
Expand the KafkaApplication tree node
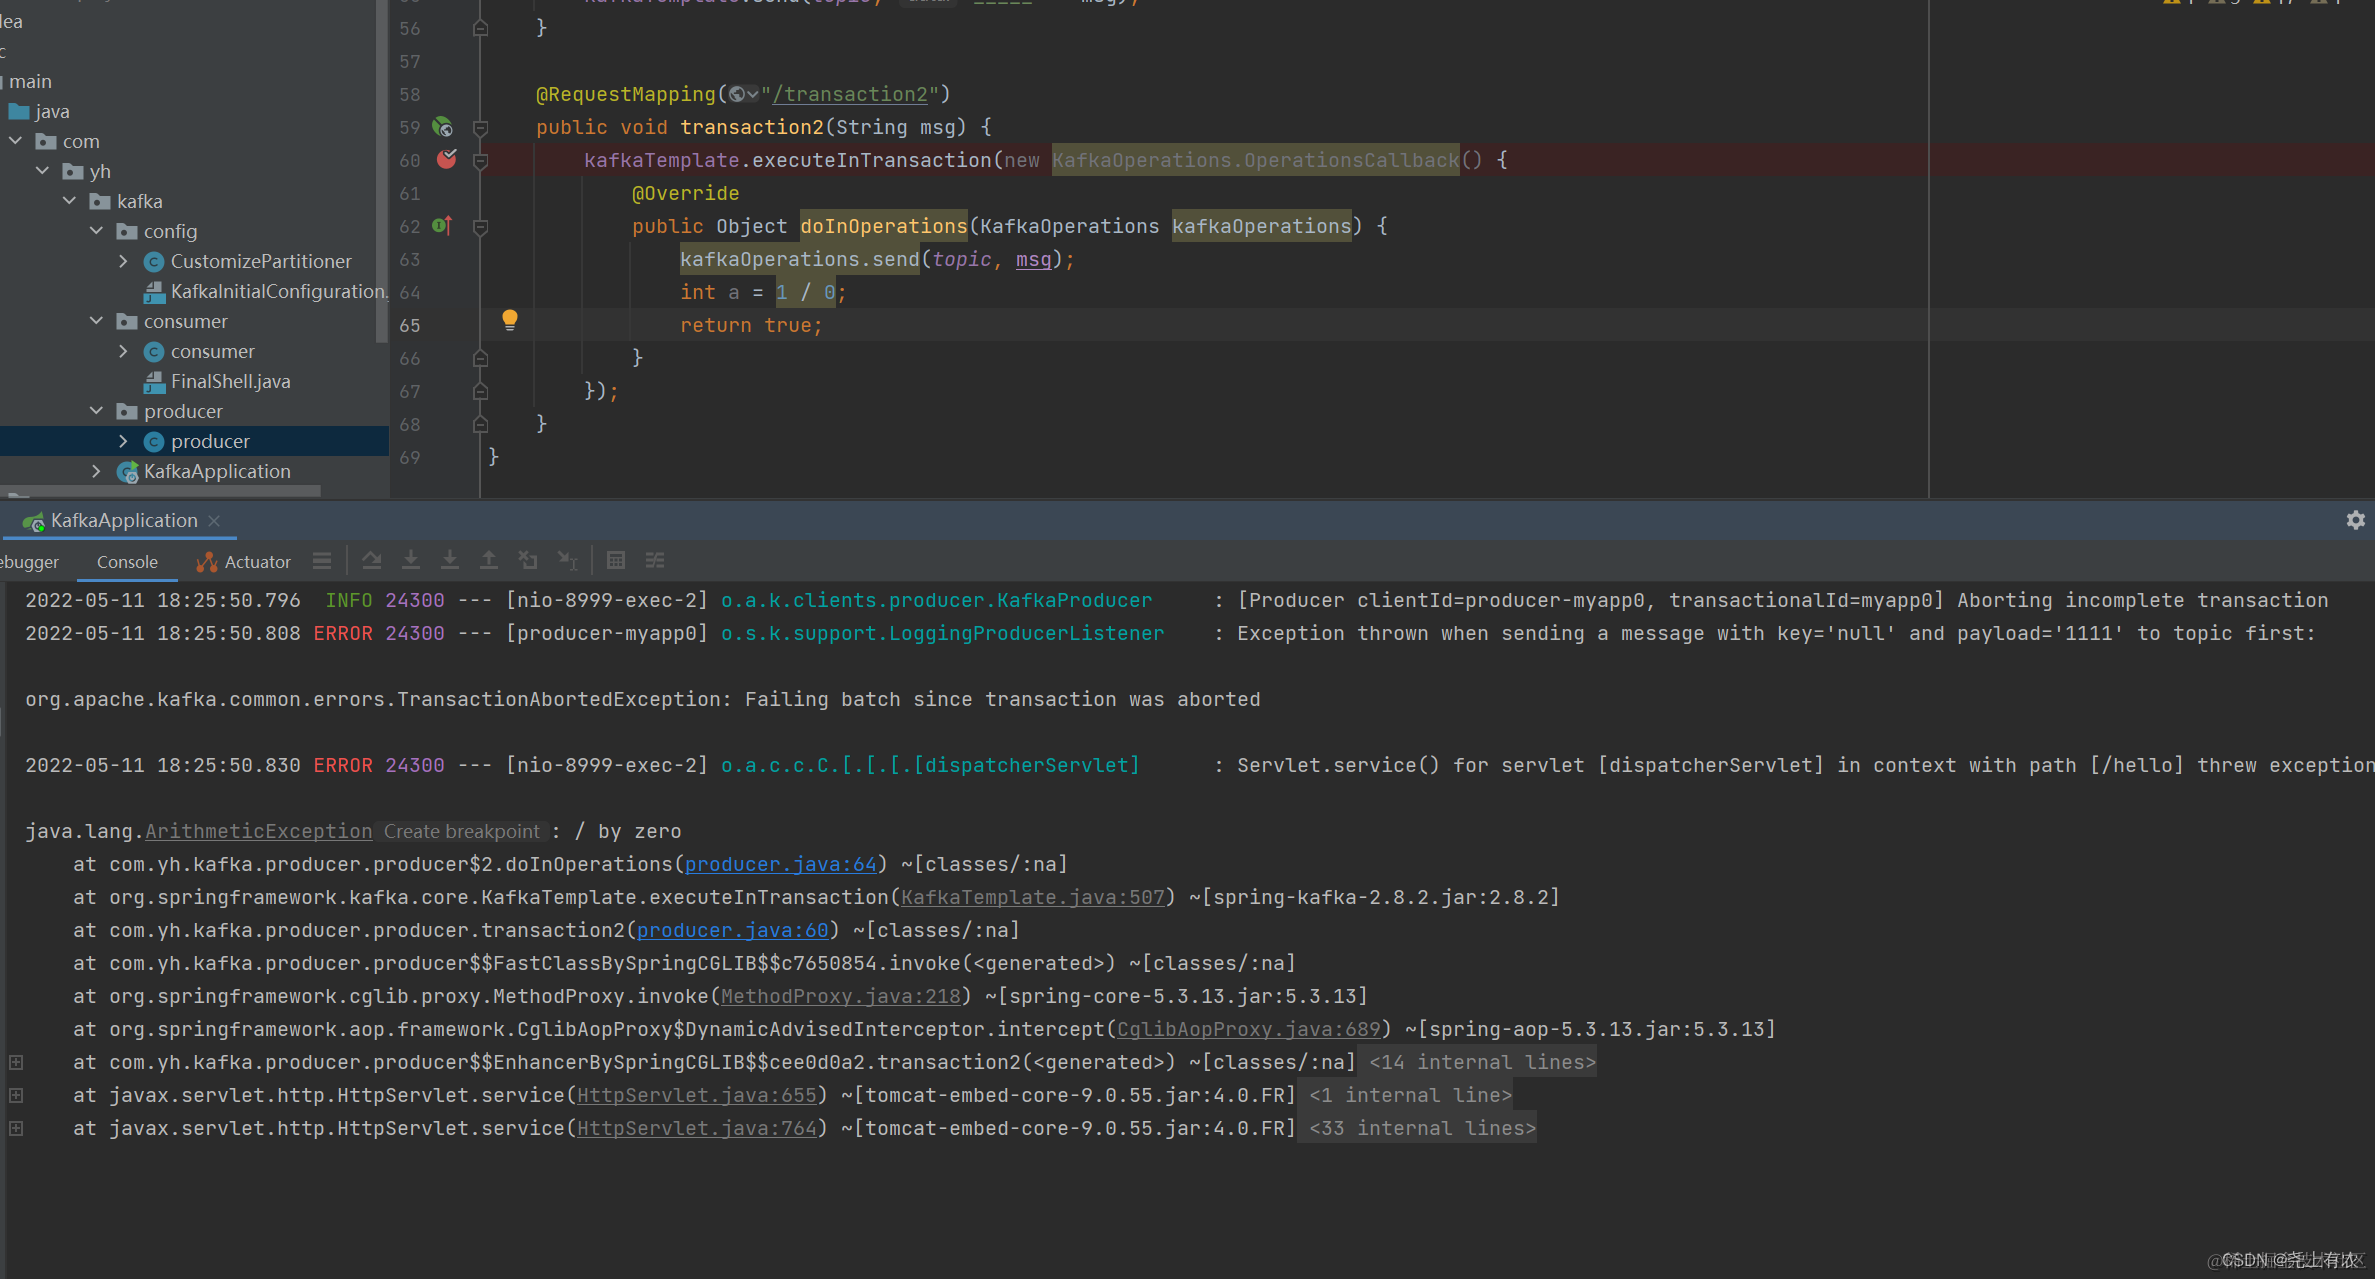coord(97,471)
